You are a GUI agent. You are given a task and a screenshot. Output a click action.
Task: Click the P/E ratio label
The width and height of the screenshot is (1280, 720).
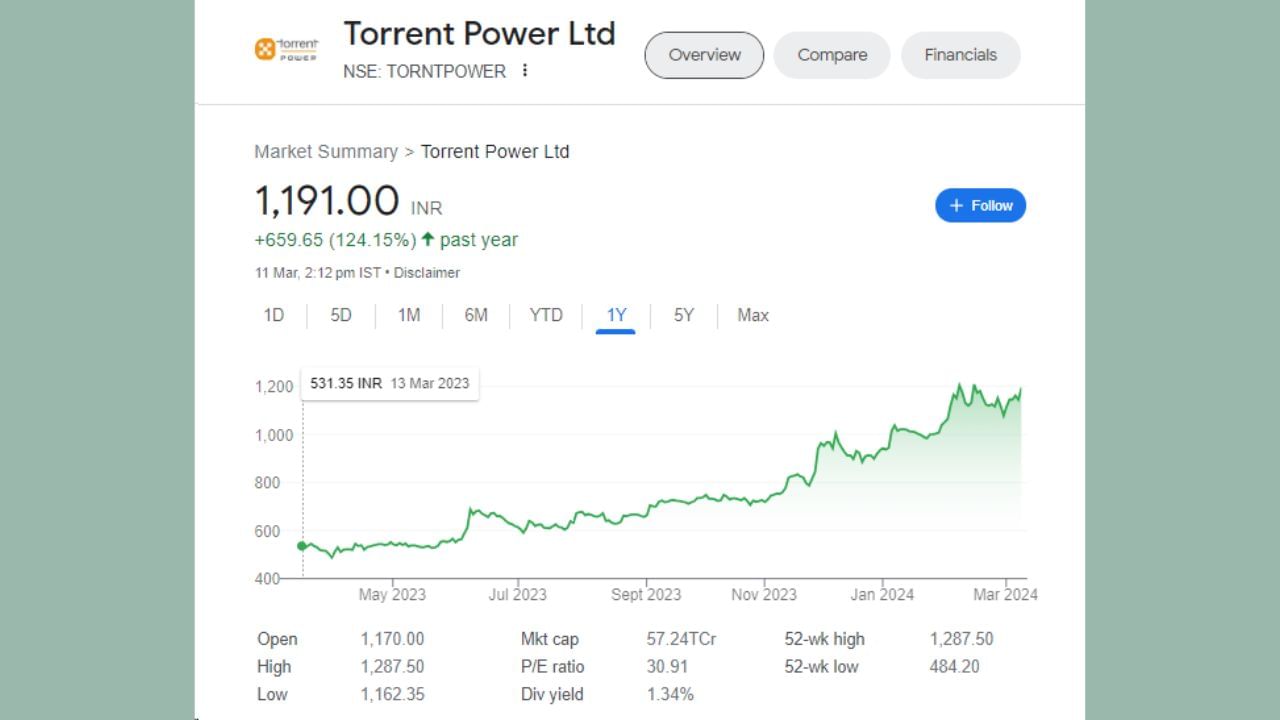click(552, 666)
